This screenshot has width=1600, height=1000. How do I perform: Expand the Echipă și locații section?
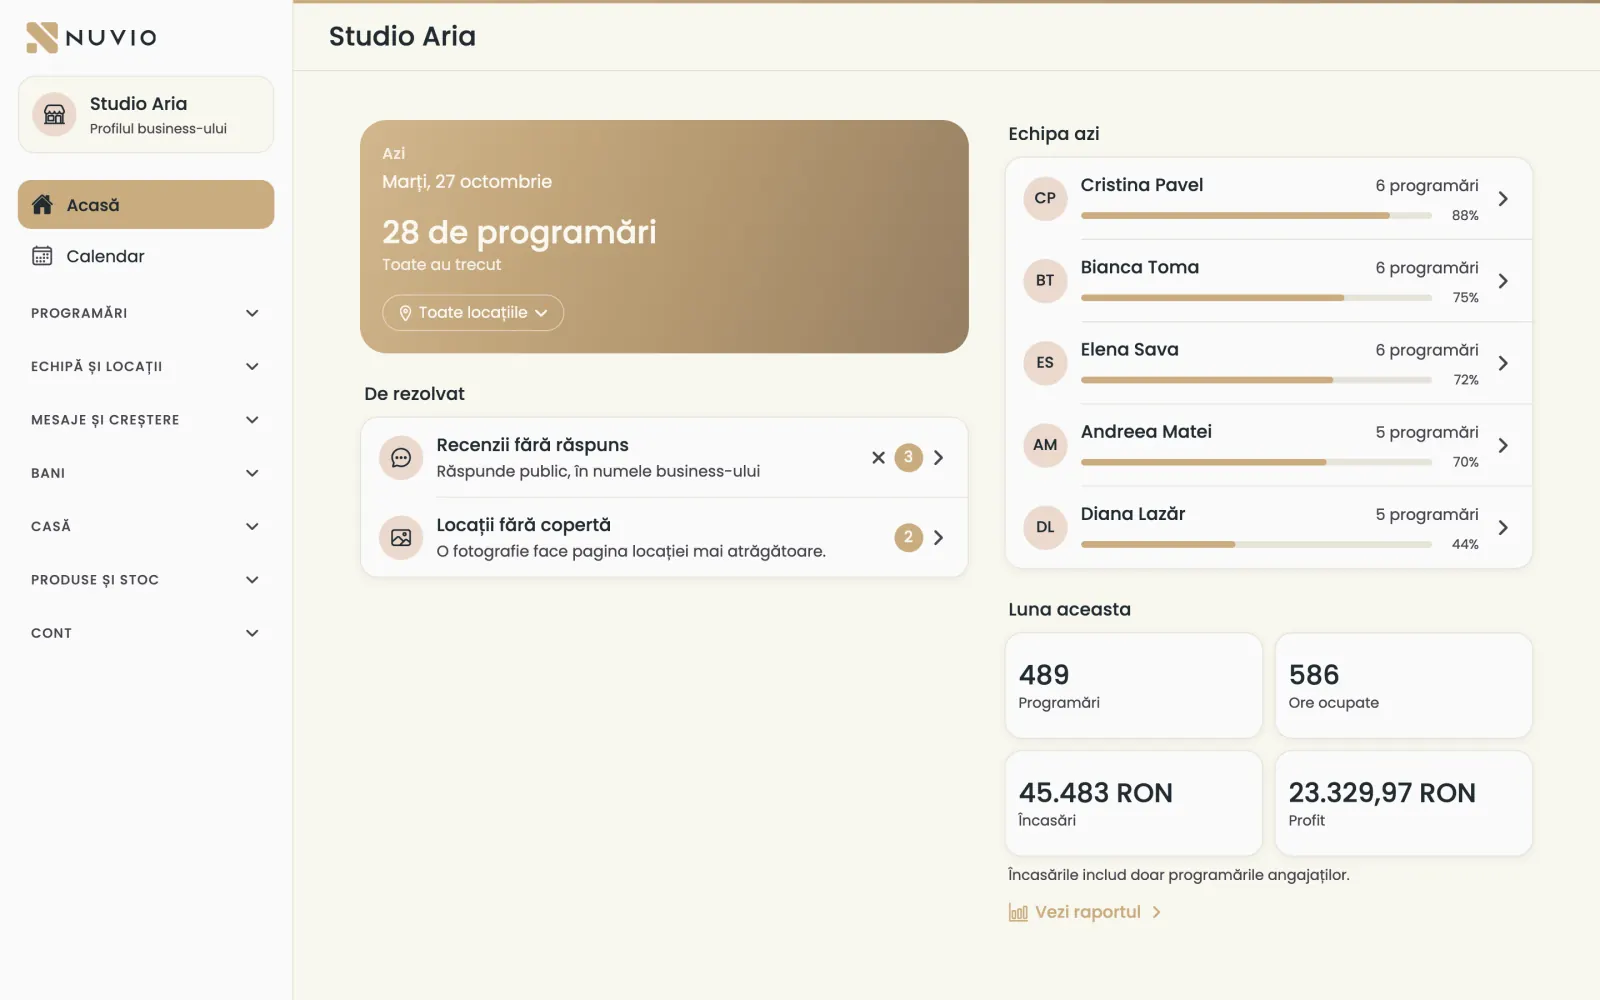tap(146, 366)
